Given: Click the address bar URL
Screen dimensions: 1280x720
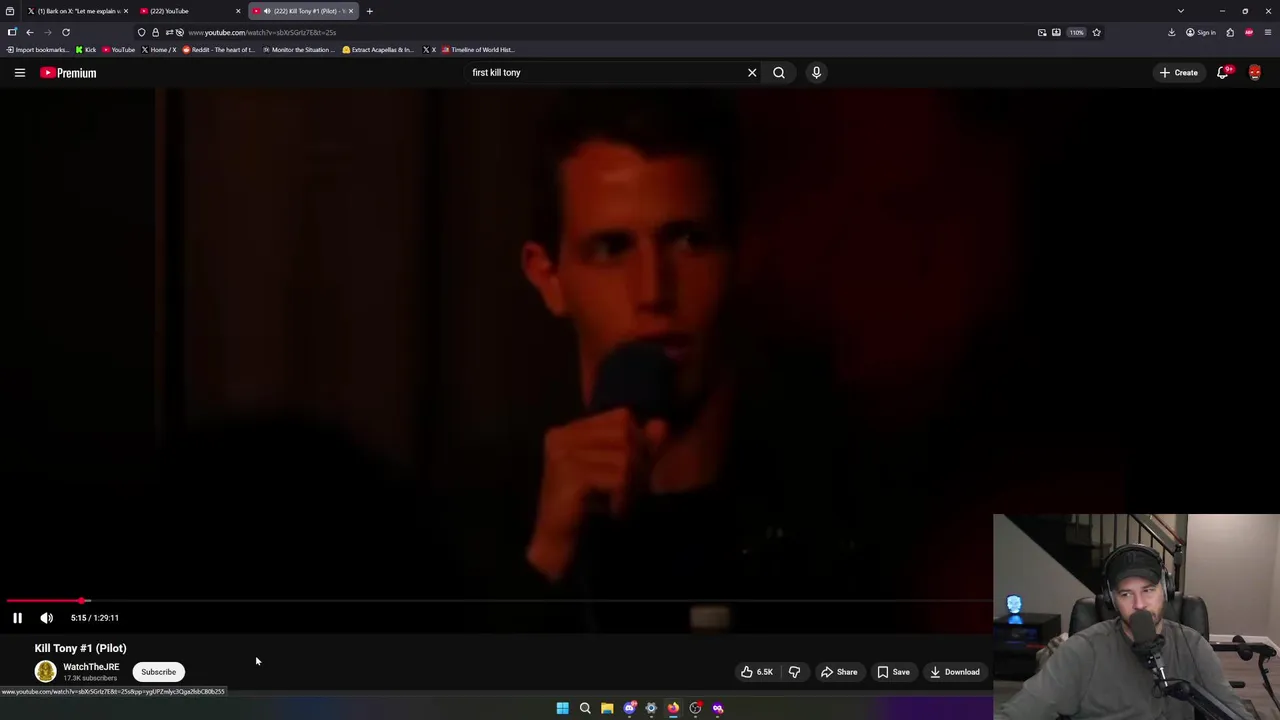Looking at the screenshot, I should click(262, 32).
